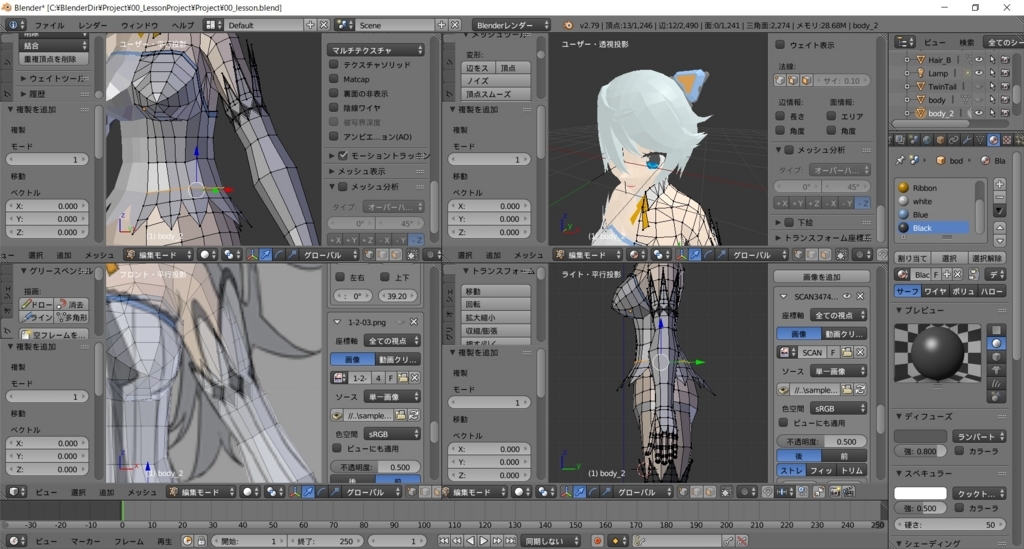Viewport: 1024px width, 549px height.
Task: Open the グローバル orientation dropdown in top-right viewport
Action: 756,255
